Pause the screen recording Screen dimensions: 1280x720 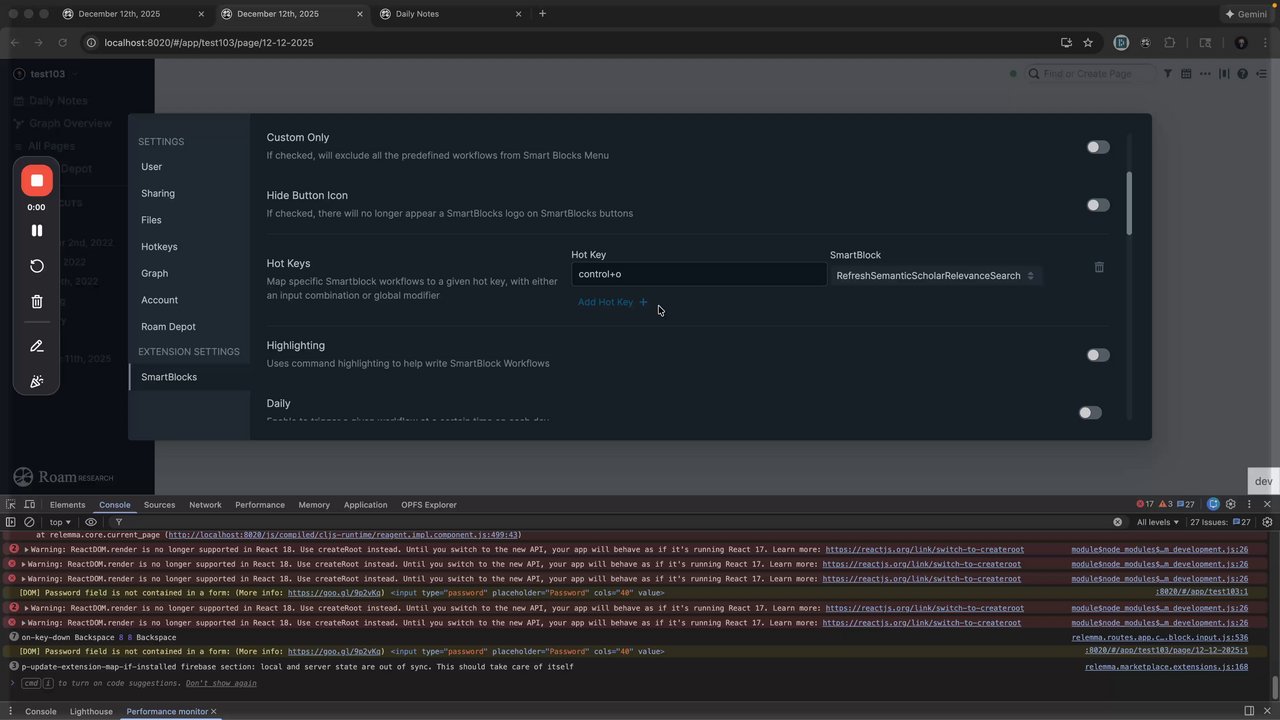tap(37, 230)
